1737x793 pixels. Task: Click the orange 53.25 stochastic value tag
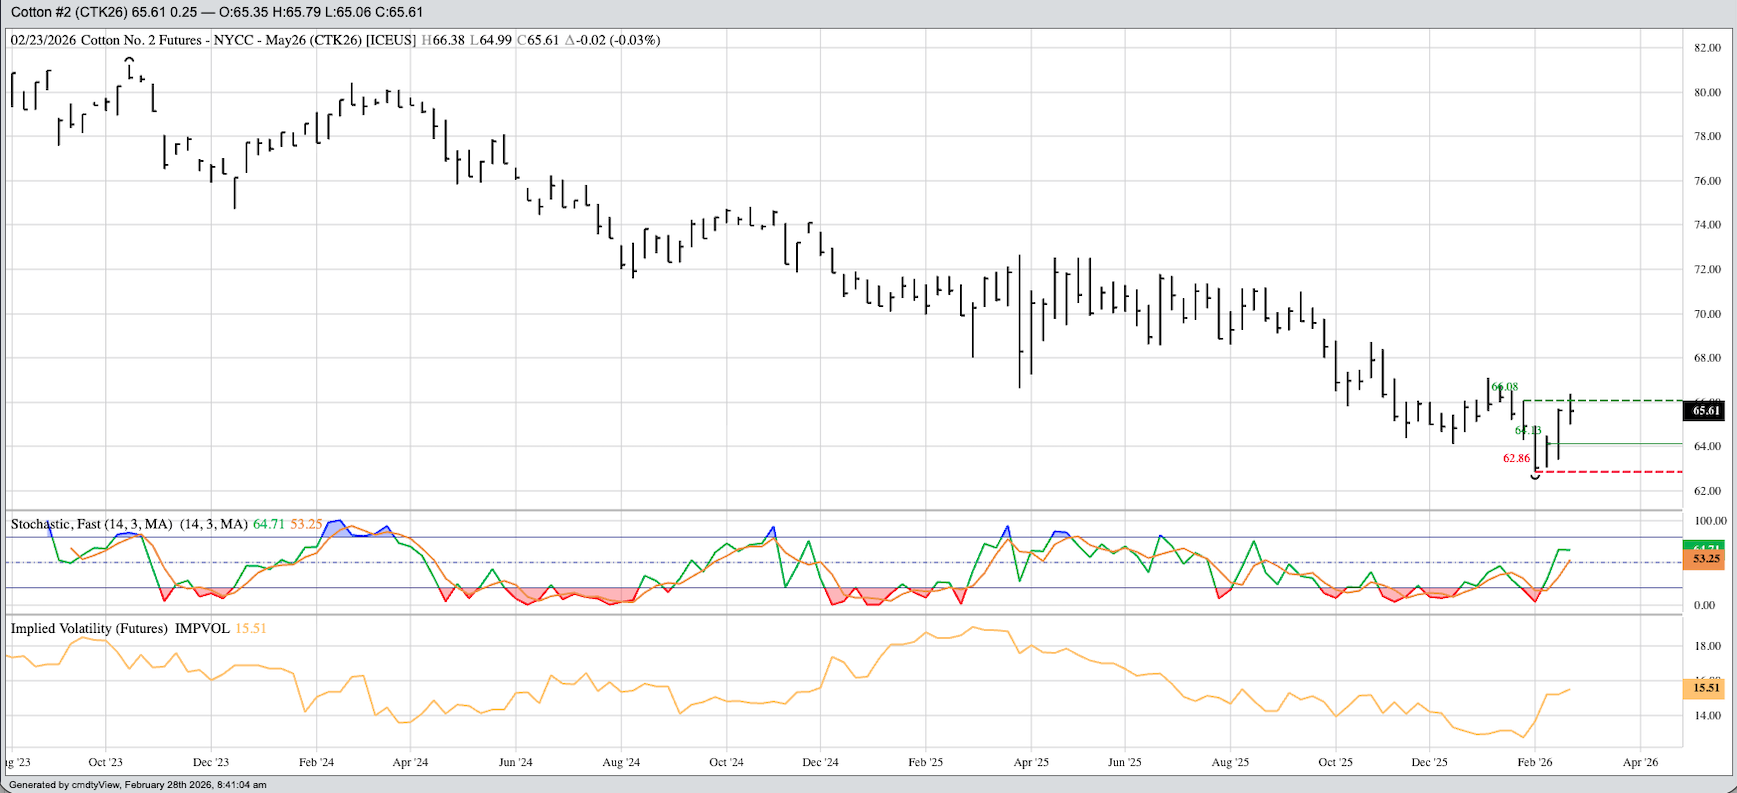click(1706, 559)
